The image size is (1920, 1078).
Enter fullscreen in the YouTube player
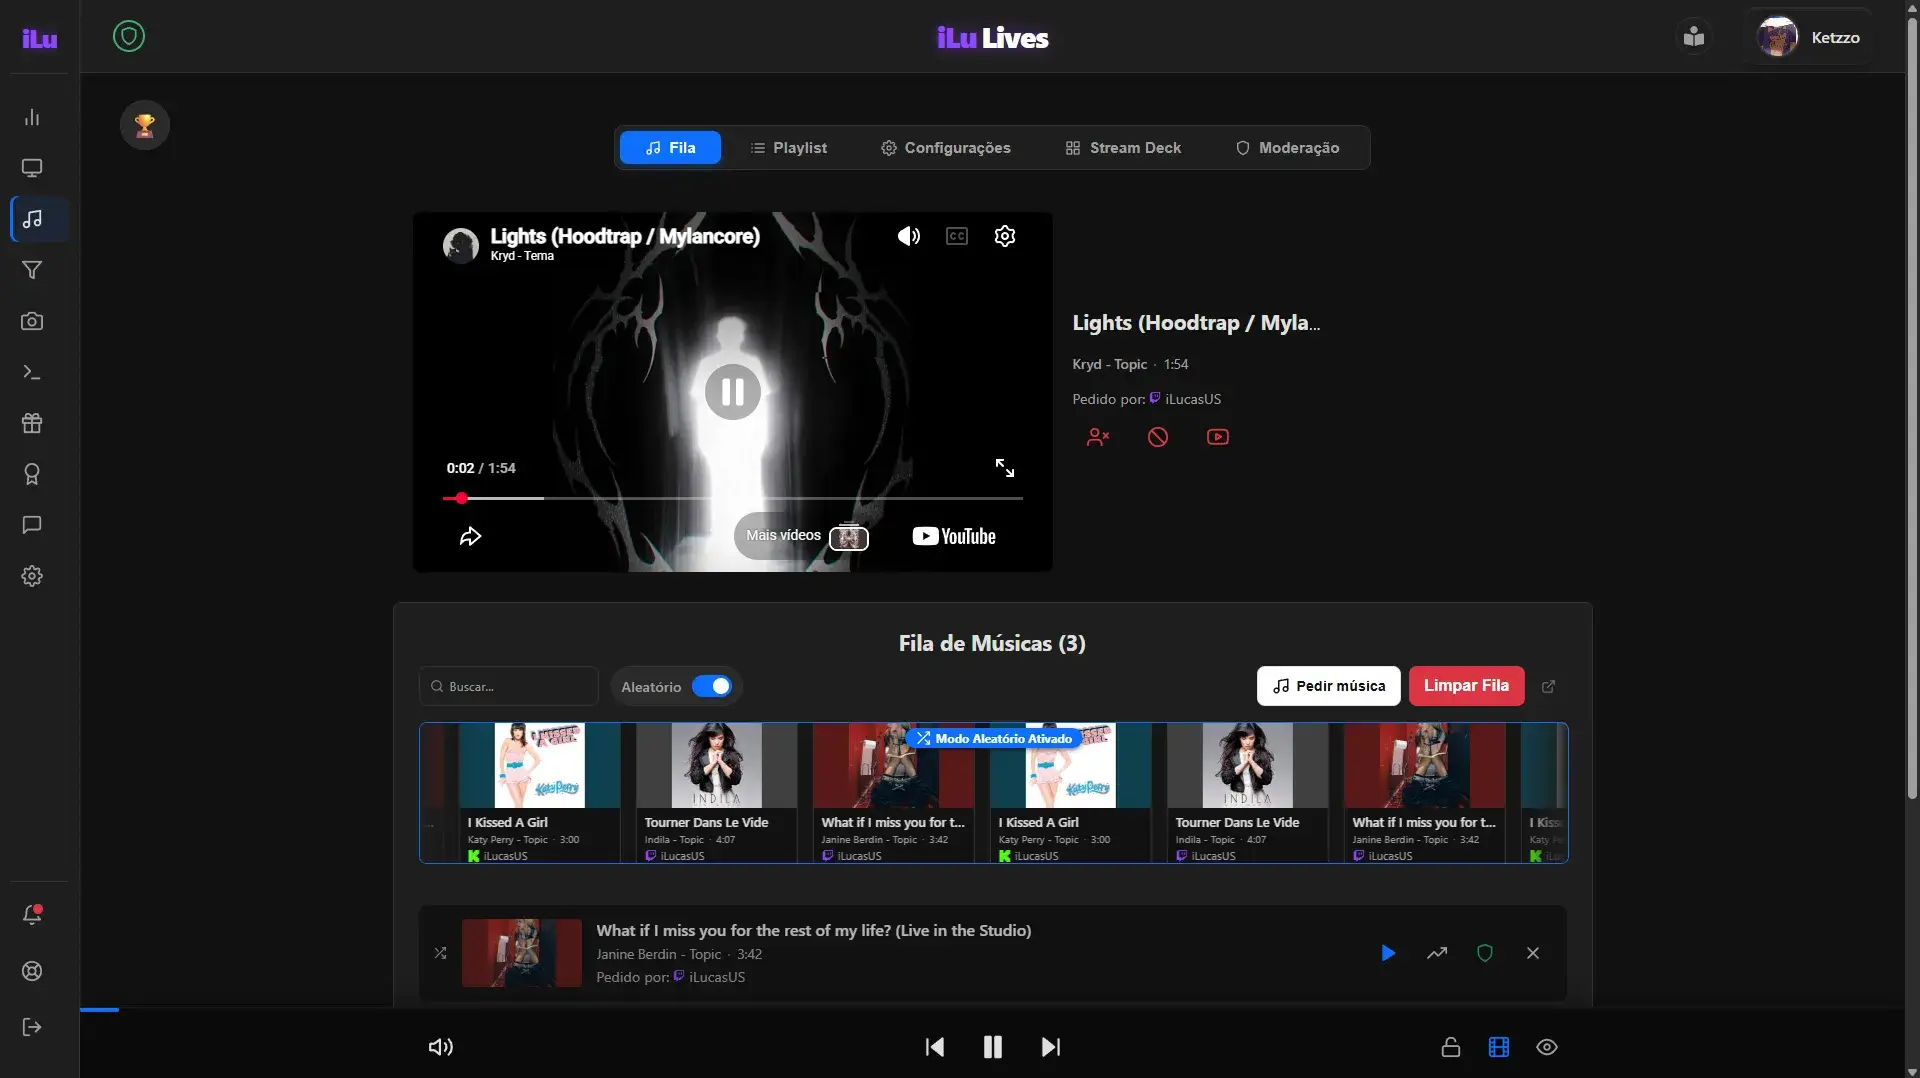[1005, 468]
